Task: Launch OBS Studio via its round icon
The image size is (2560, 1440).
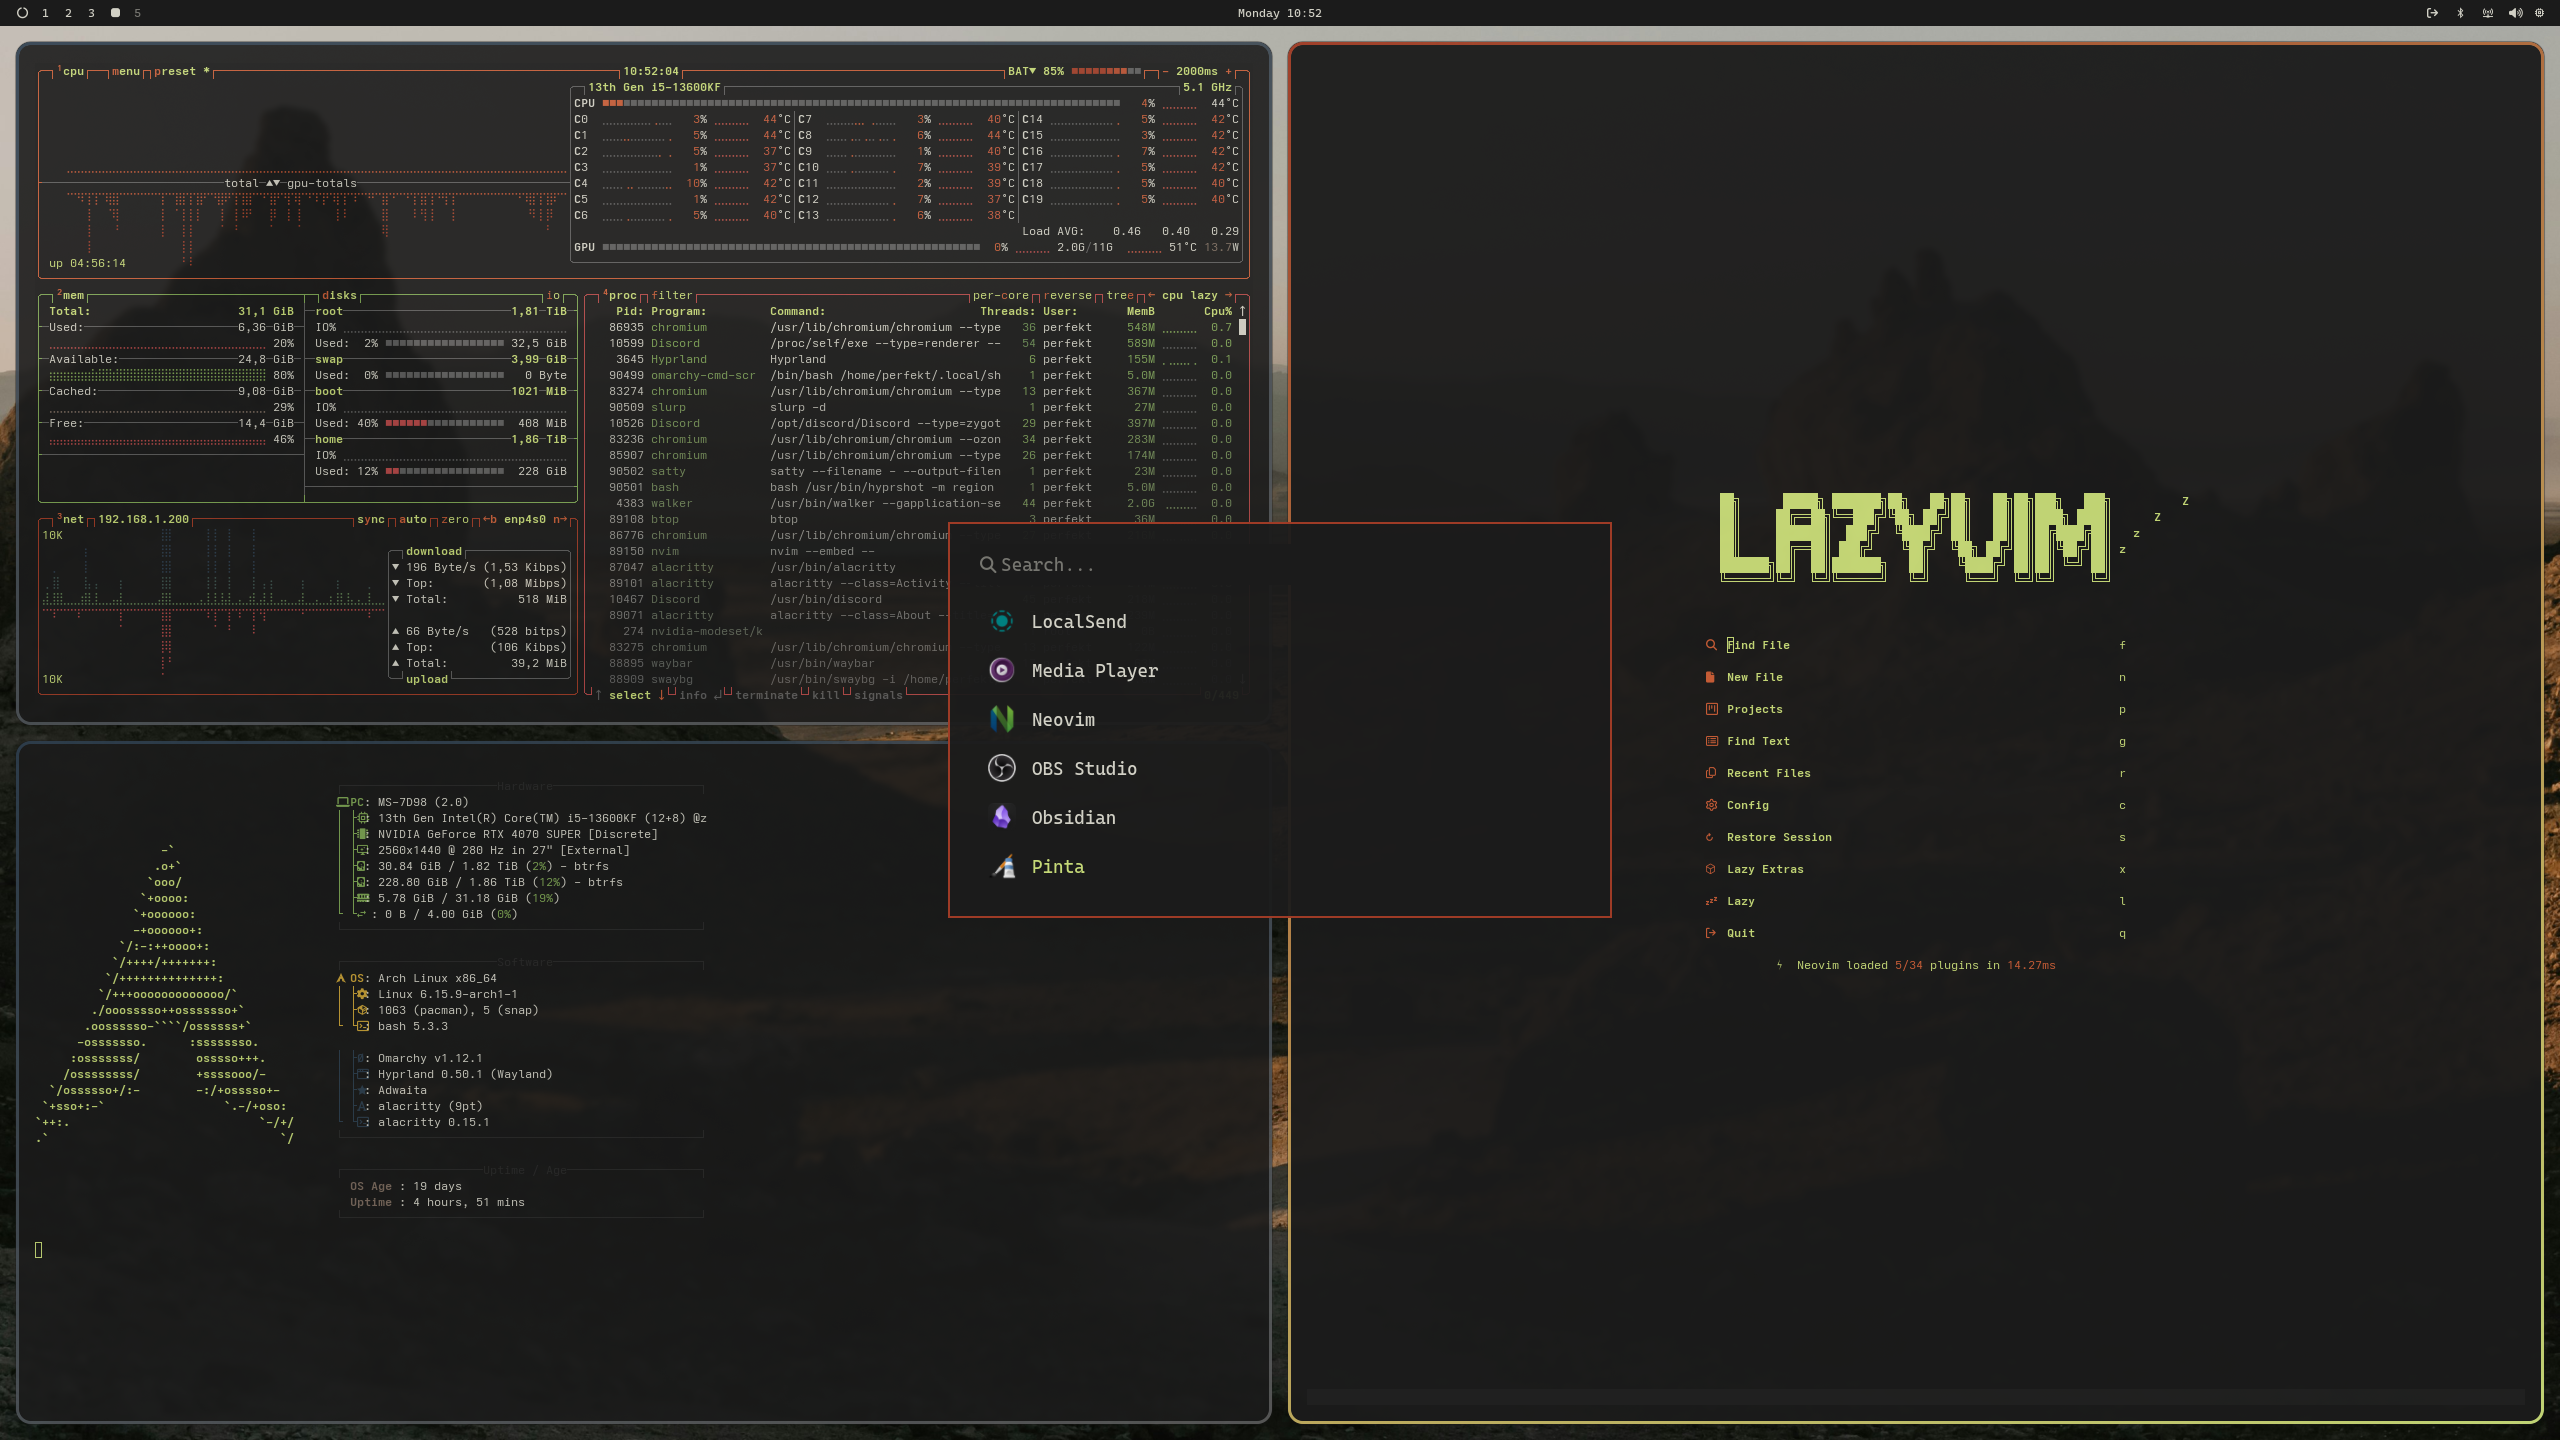Action: (1001, 768)
